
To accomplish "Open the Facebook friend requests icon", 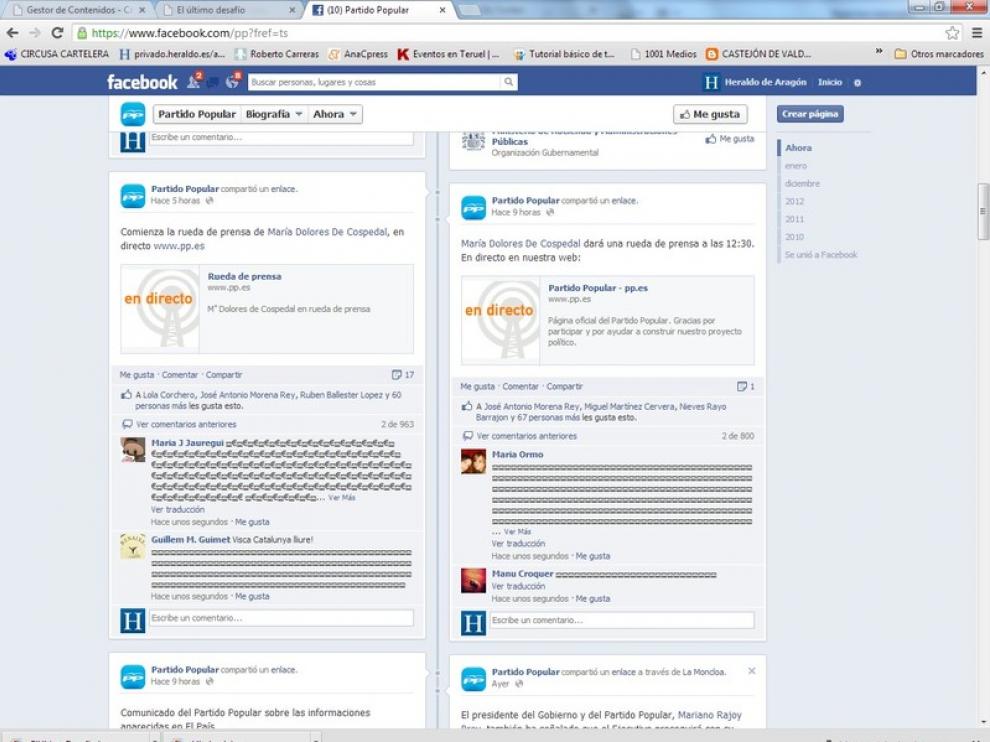I will [194, 81].
